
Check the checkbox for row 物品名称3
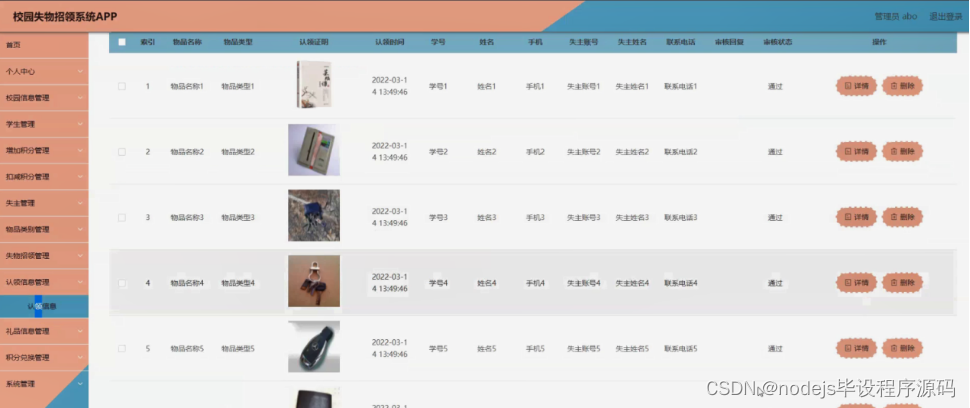point(122,218)
